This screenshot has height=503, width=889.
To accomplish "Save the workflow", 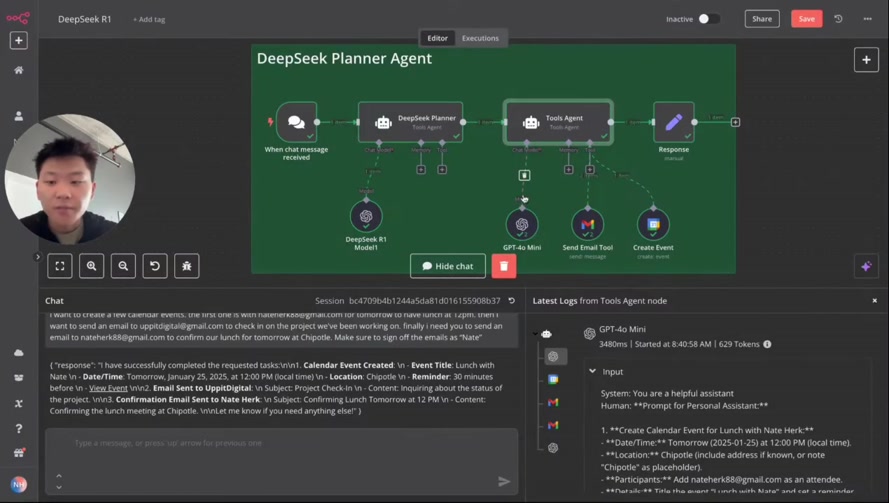I will coord(806,19).
